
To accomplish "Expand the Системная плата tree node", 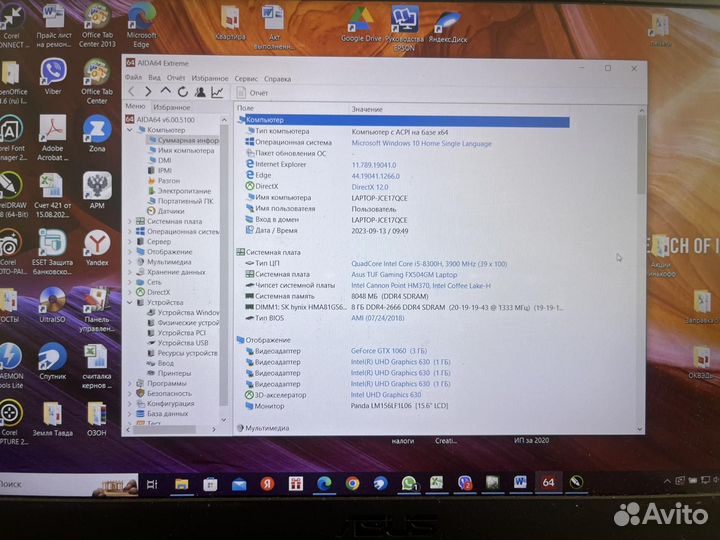I will [130, 221].
